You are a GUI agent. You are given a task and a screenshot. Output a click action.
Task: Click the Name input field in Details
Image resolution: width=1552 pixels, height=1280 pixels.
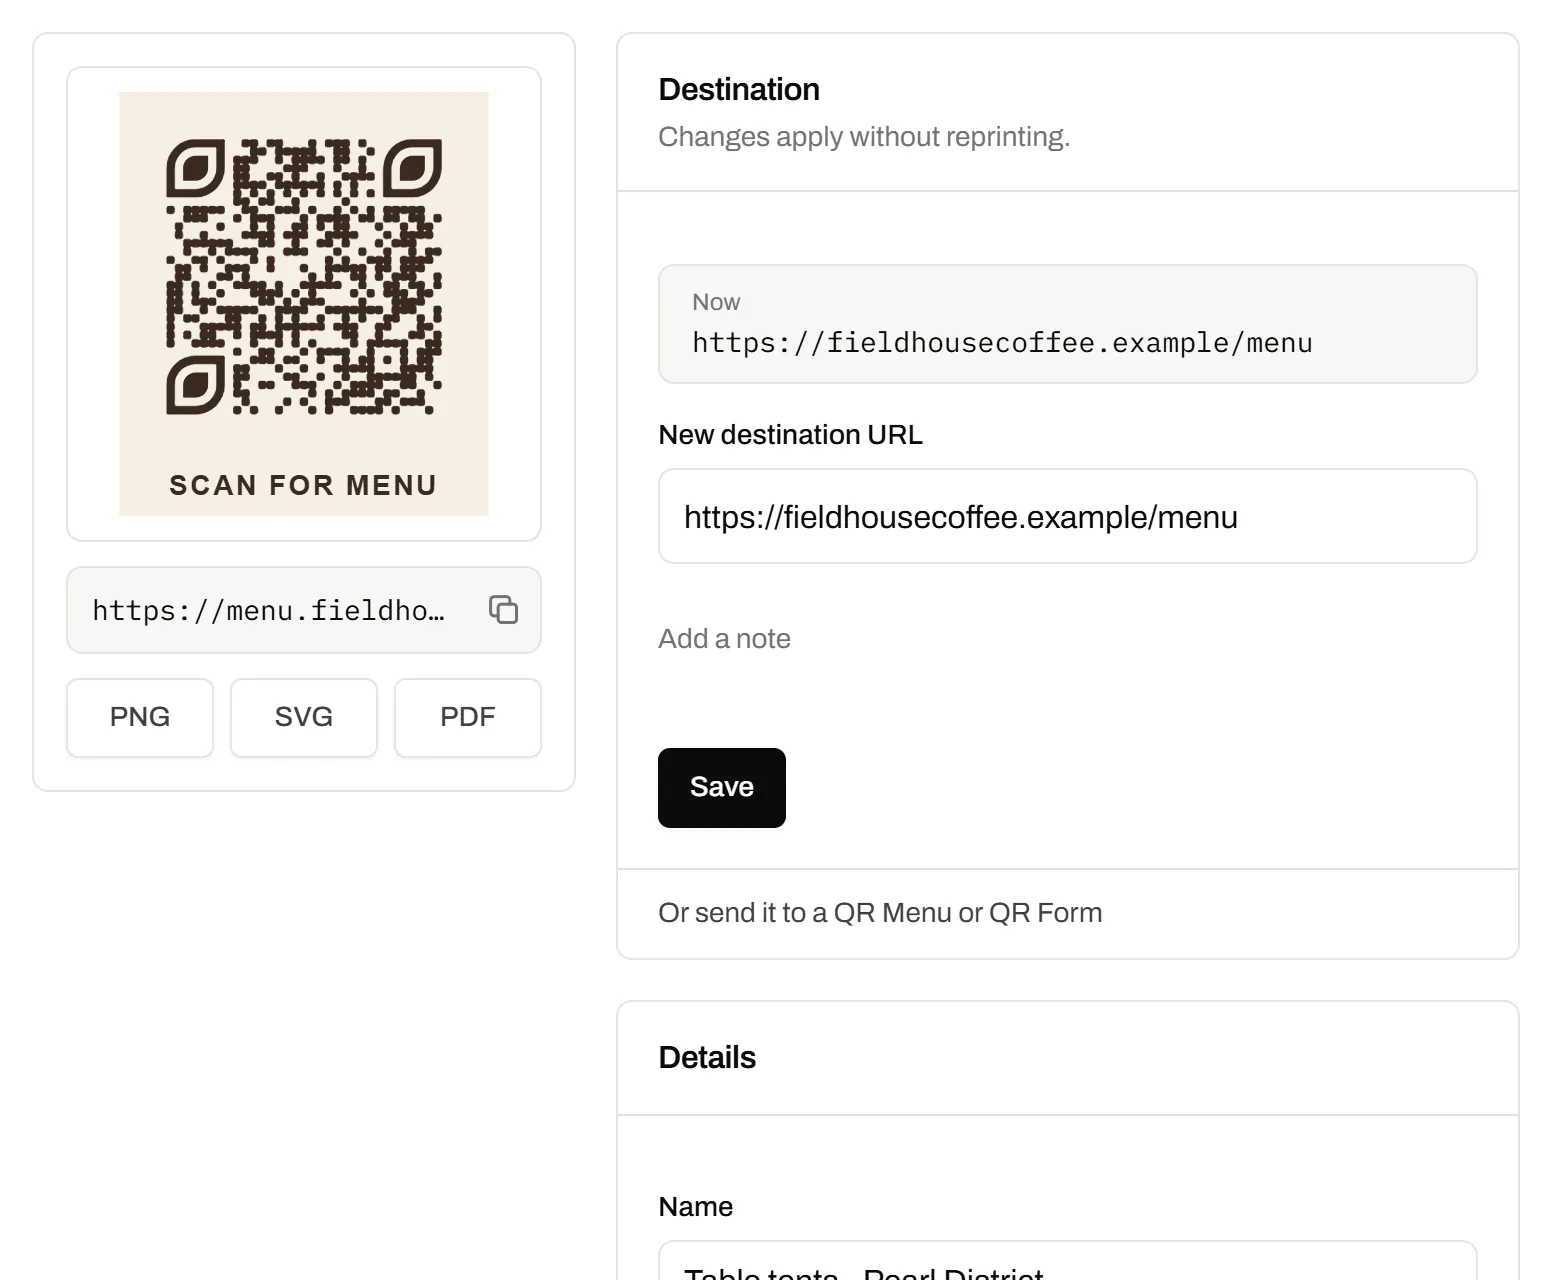coord(1068,1261)
